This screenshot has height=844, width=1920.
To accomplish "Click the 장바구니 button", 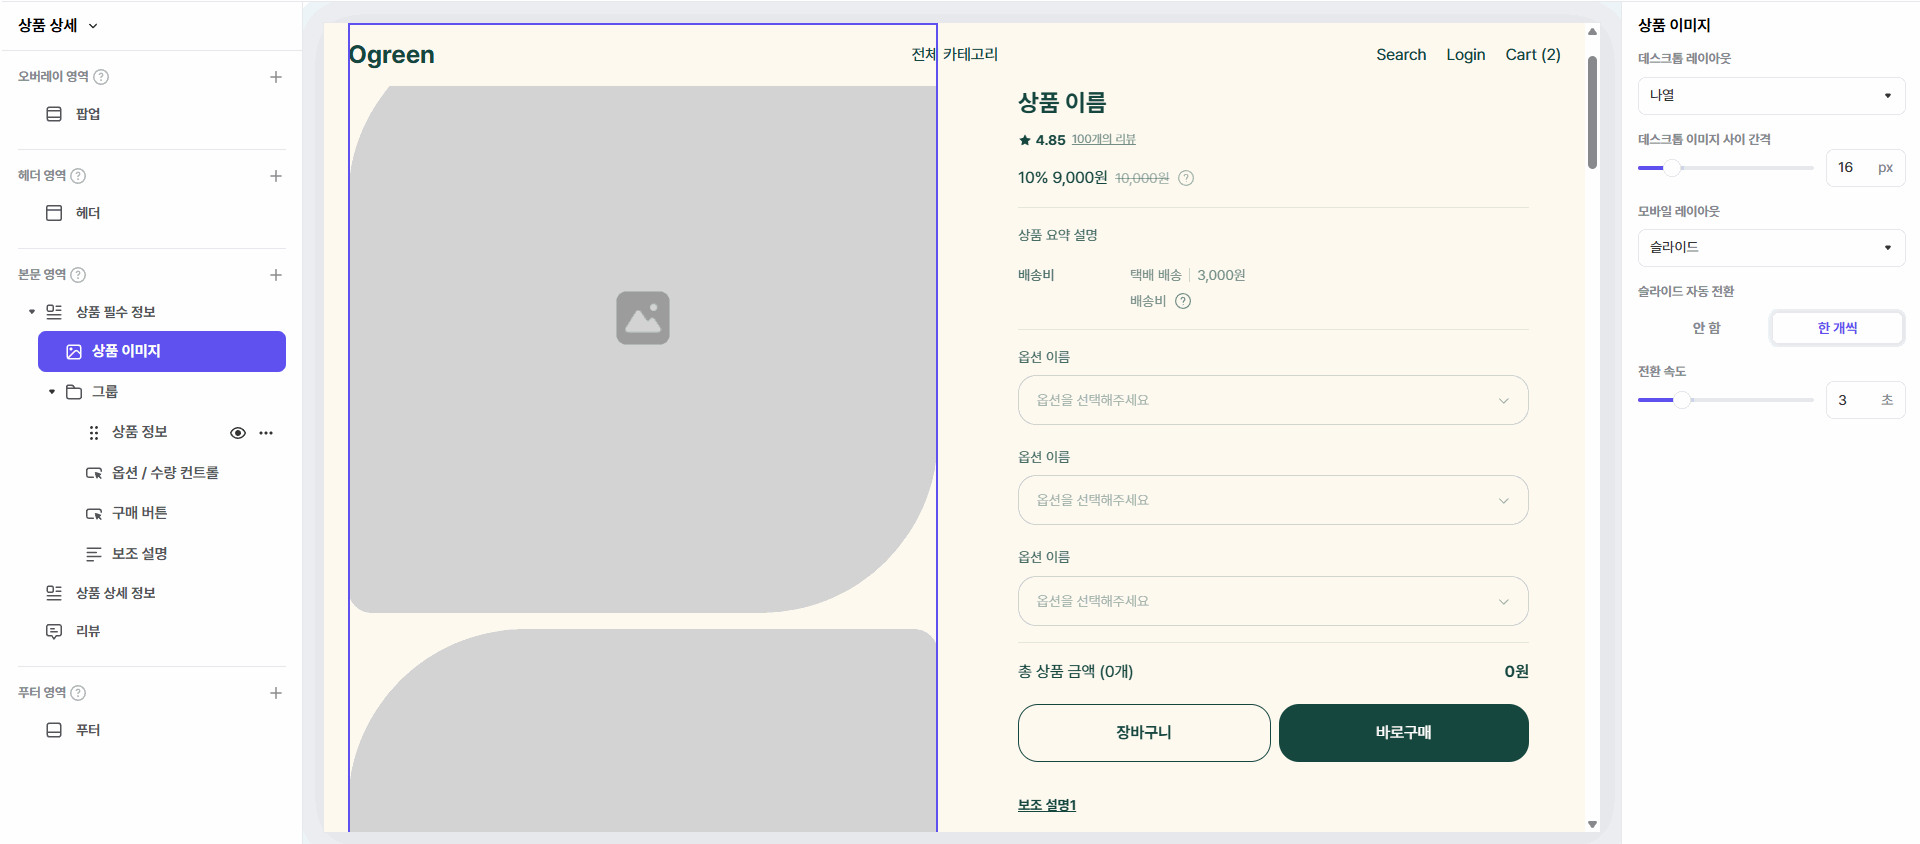I will pyautogui.click(x=1144, y=733).
